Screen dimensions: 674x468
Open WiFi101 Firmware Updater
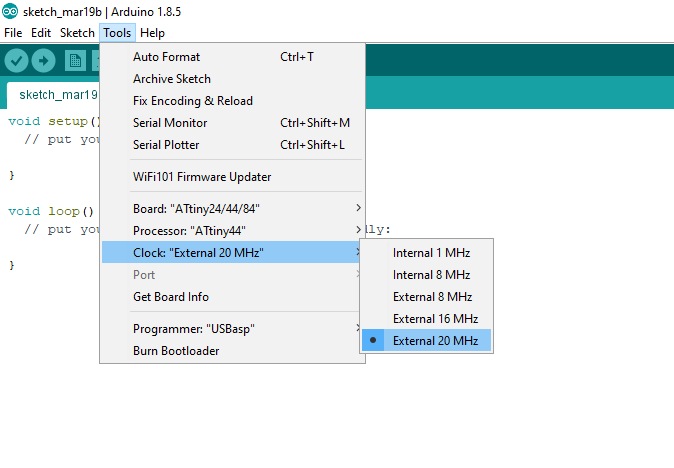[202, 177]
